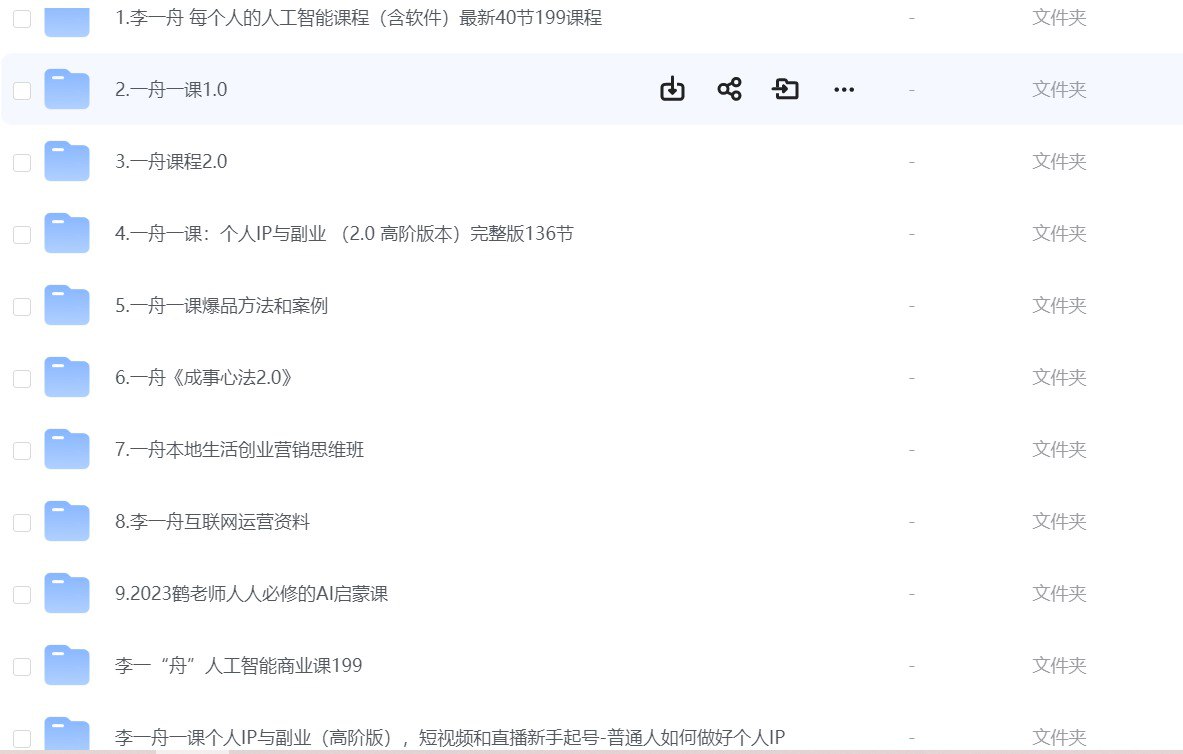Viewport: 1183px width, 754px height.
Task: Move "2.一舟一课1.0" to another folder
Action: point(786,89)
